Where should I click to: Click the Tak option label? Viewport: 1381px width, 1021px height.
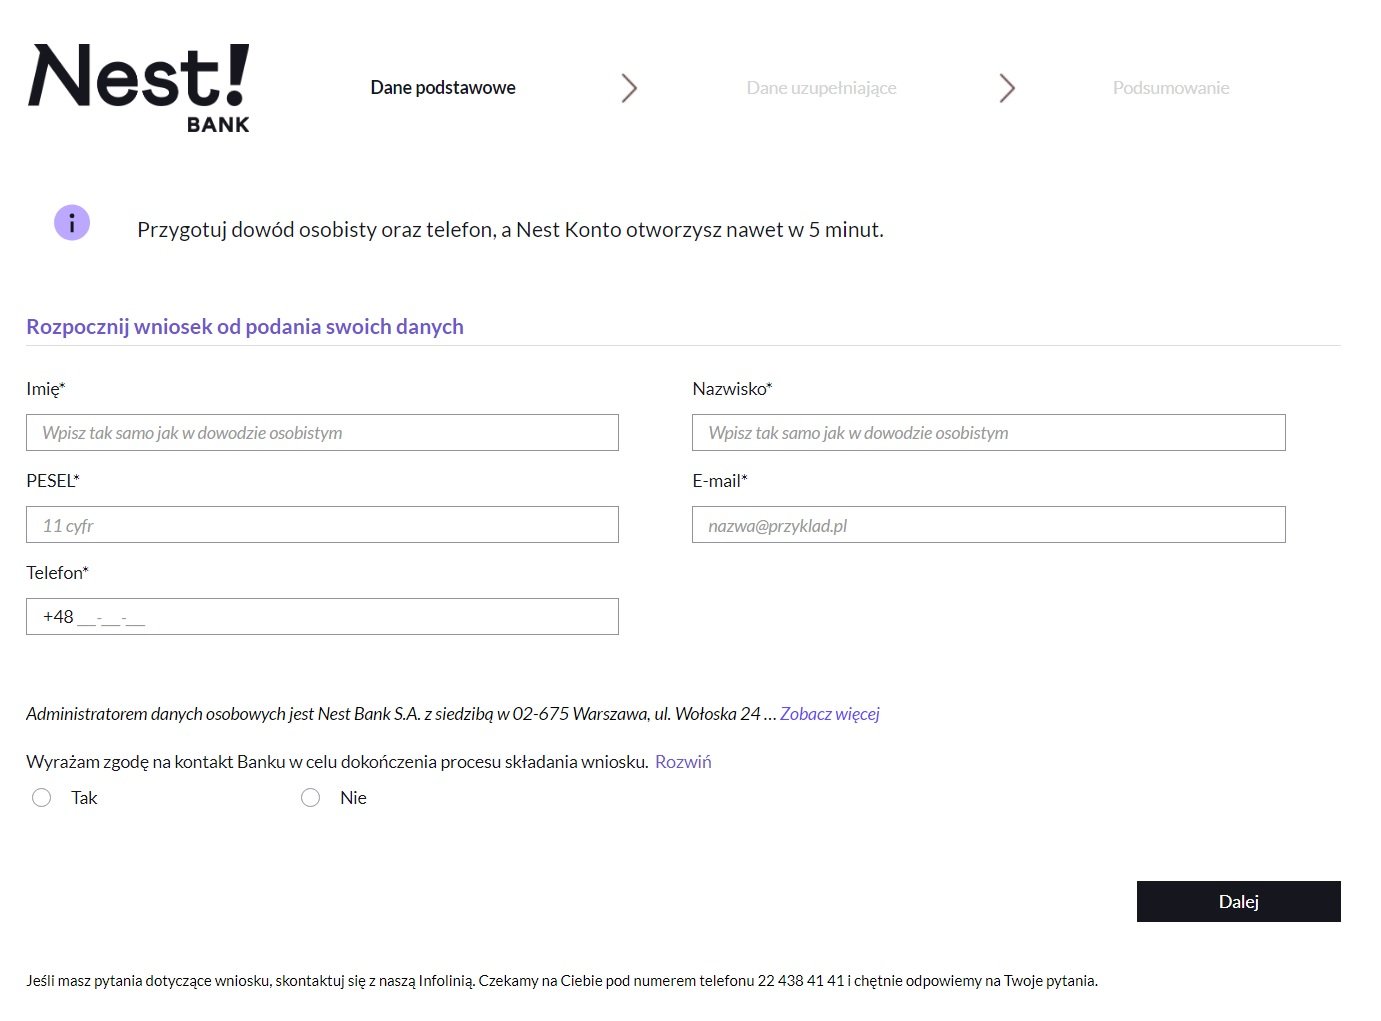coord(84,798)
